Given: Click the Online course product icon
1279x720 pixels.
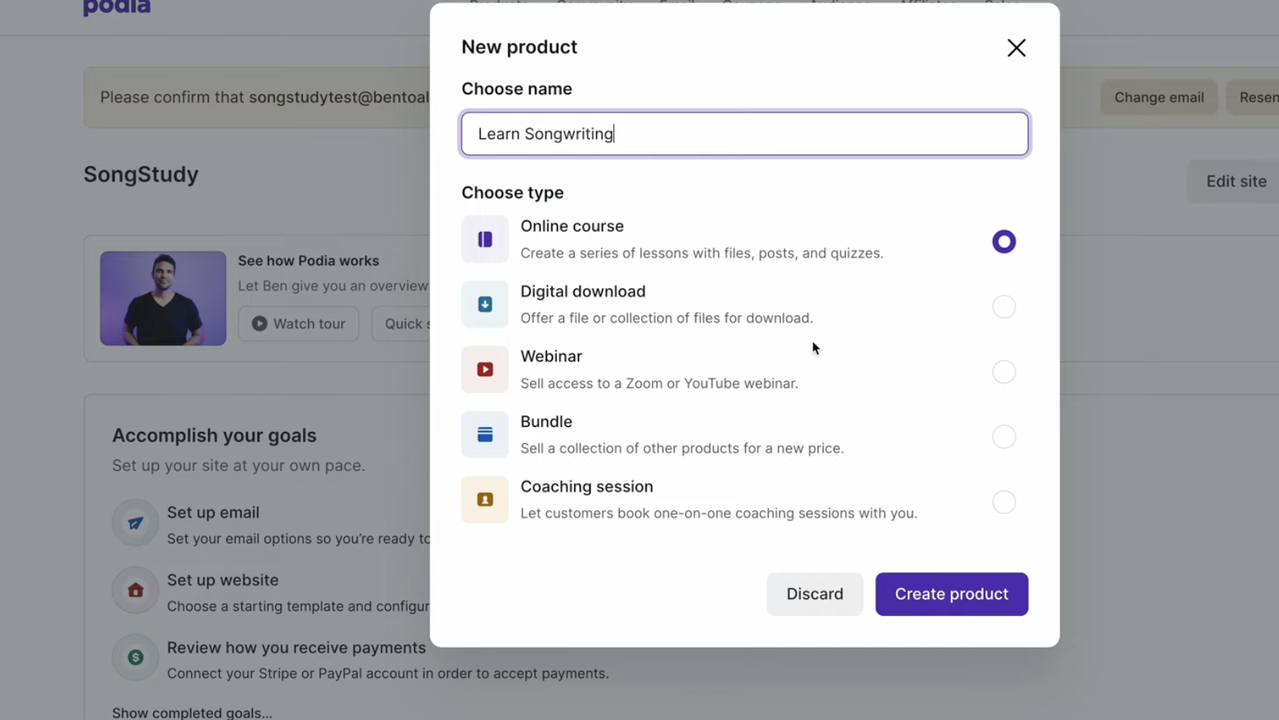Looking at the screenshot, I should coord(485,240).
